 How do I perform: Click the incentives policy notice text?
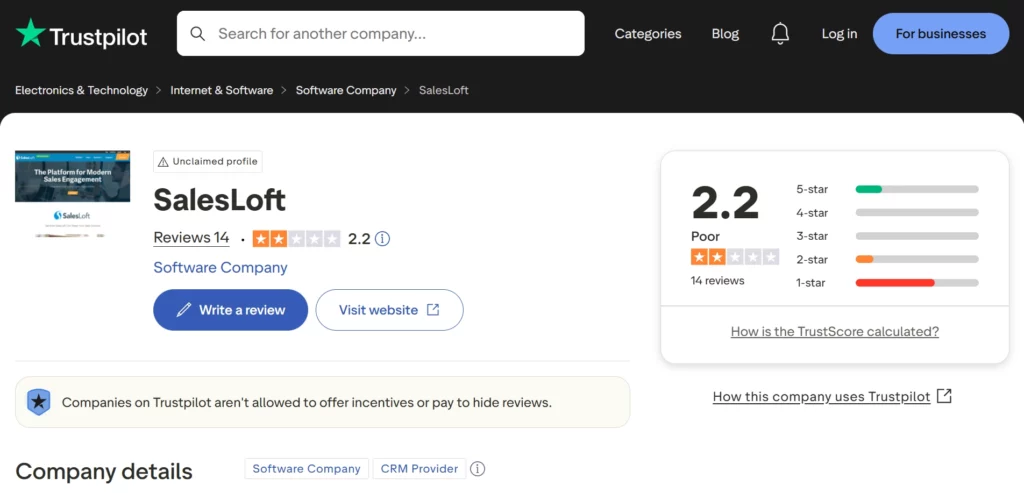tap(307, 403)
